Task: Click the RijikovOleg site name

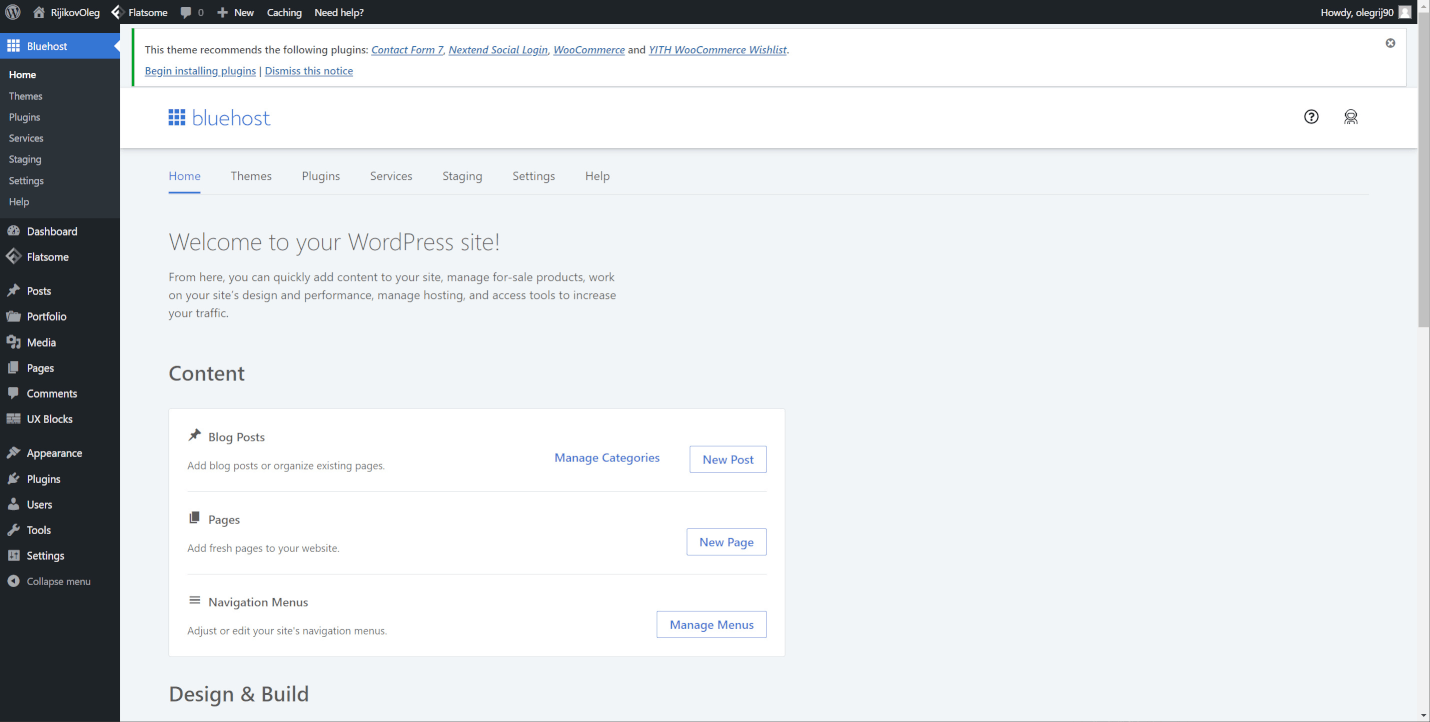Action: [75, 12]
